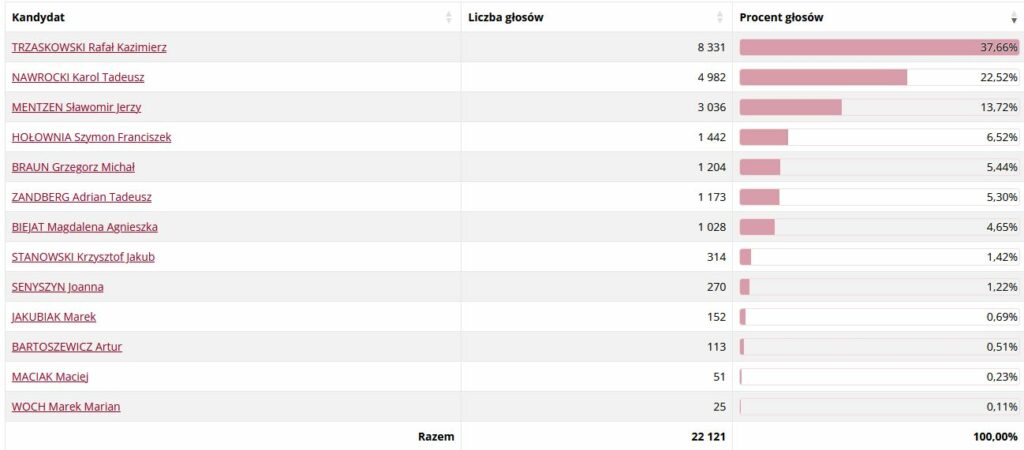1024x450 pixels.
Task: Open BRAUN Grzegorz Michał link
Action: click(73, 167)
